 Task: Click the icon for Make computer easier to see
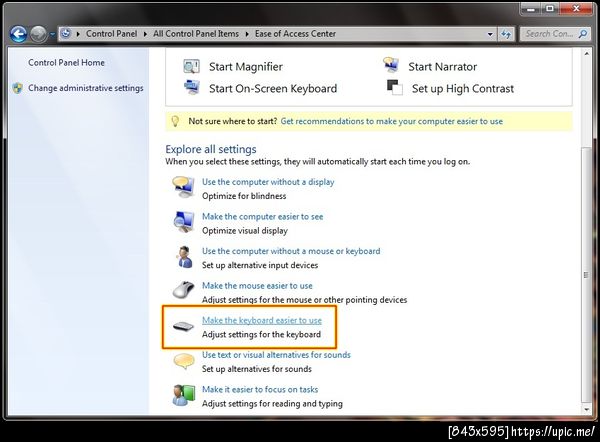[x=184, y=222]
